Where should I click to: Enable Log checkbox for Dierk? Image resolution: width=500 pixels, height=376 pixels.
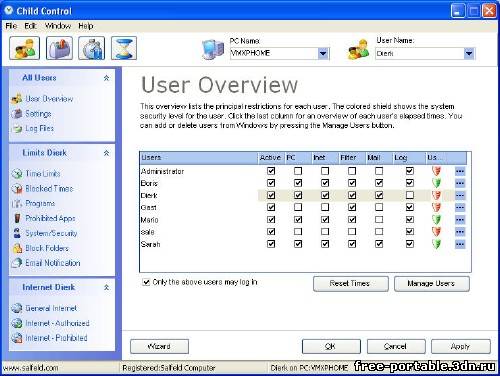coord(410,195)
